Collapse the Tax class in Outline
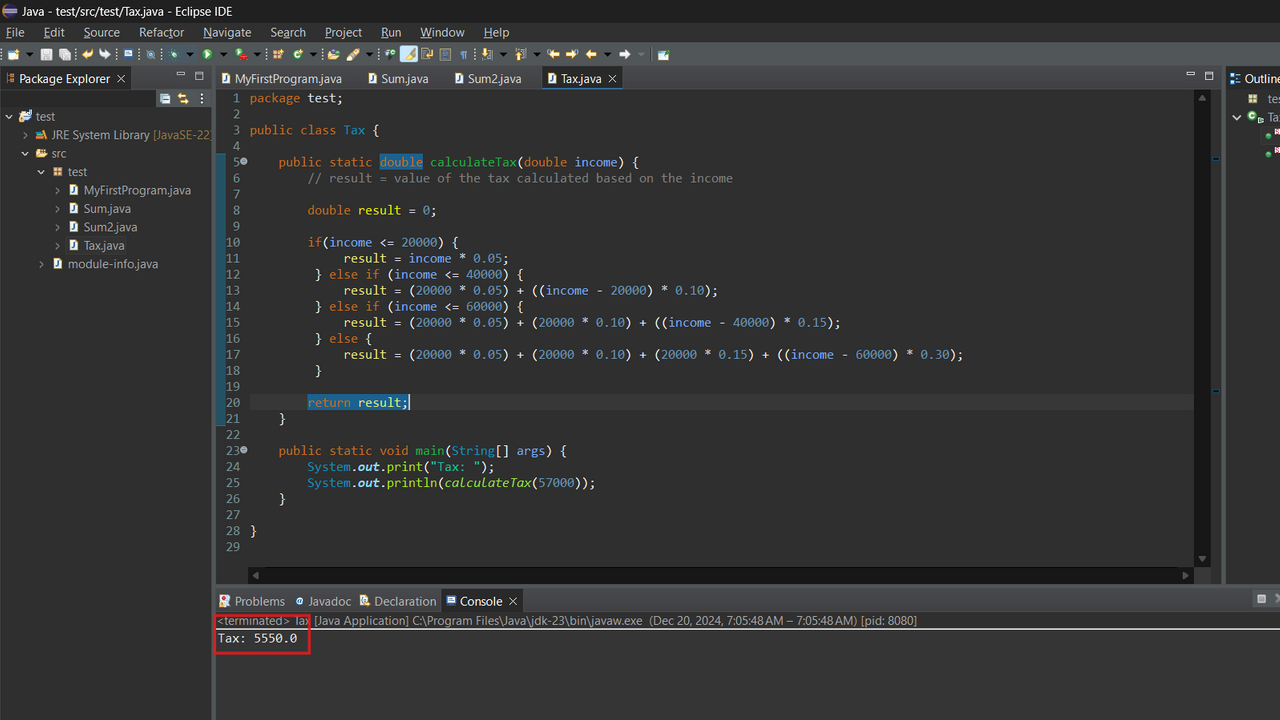1280x720 pixels. (x=1237, y=118)
